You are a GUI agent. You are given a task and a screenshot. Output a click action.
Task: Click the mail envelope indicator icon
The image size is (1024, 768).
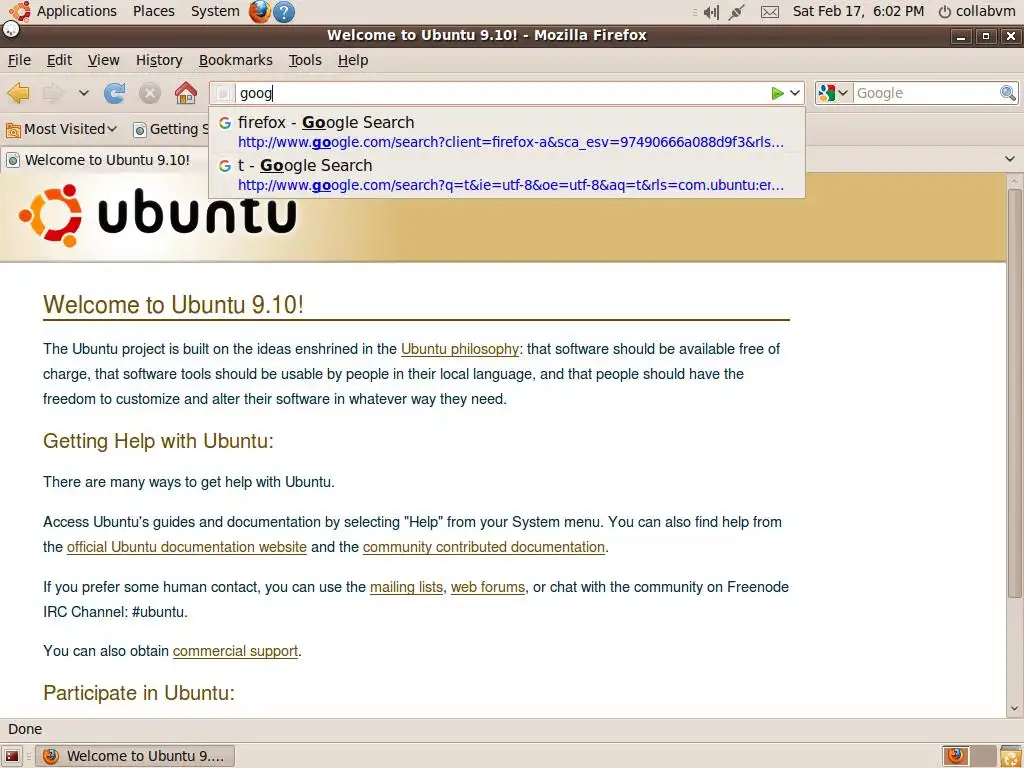770,12
